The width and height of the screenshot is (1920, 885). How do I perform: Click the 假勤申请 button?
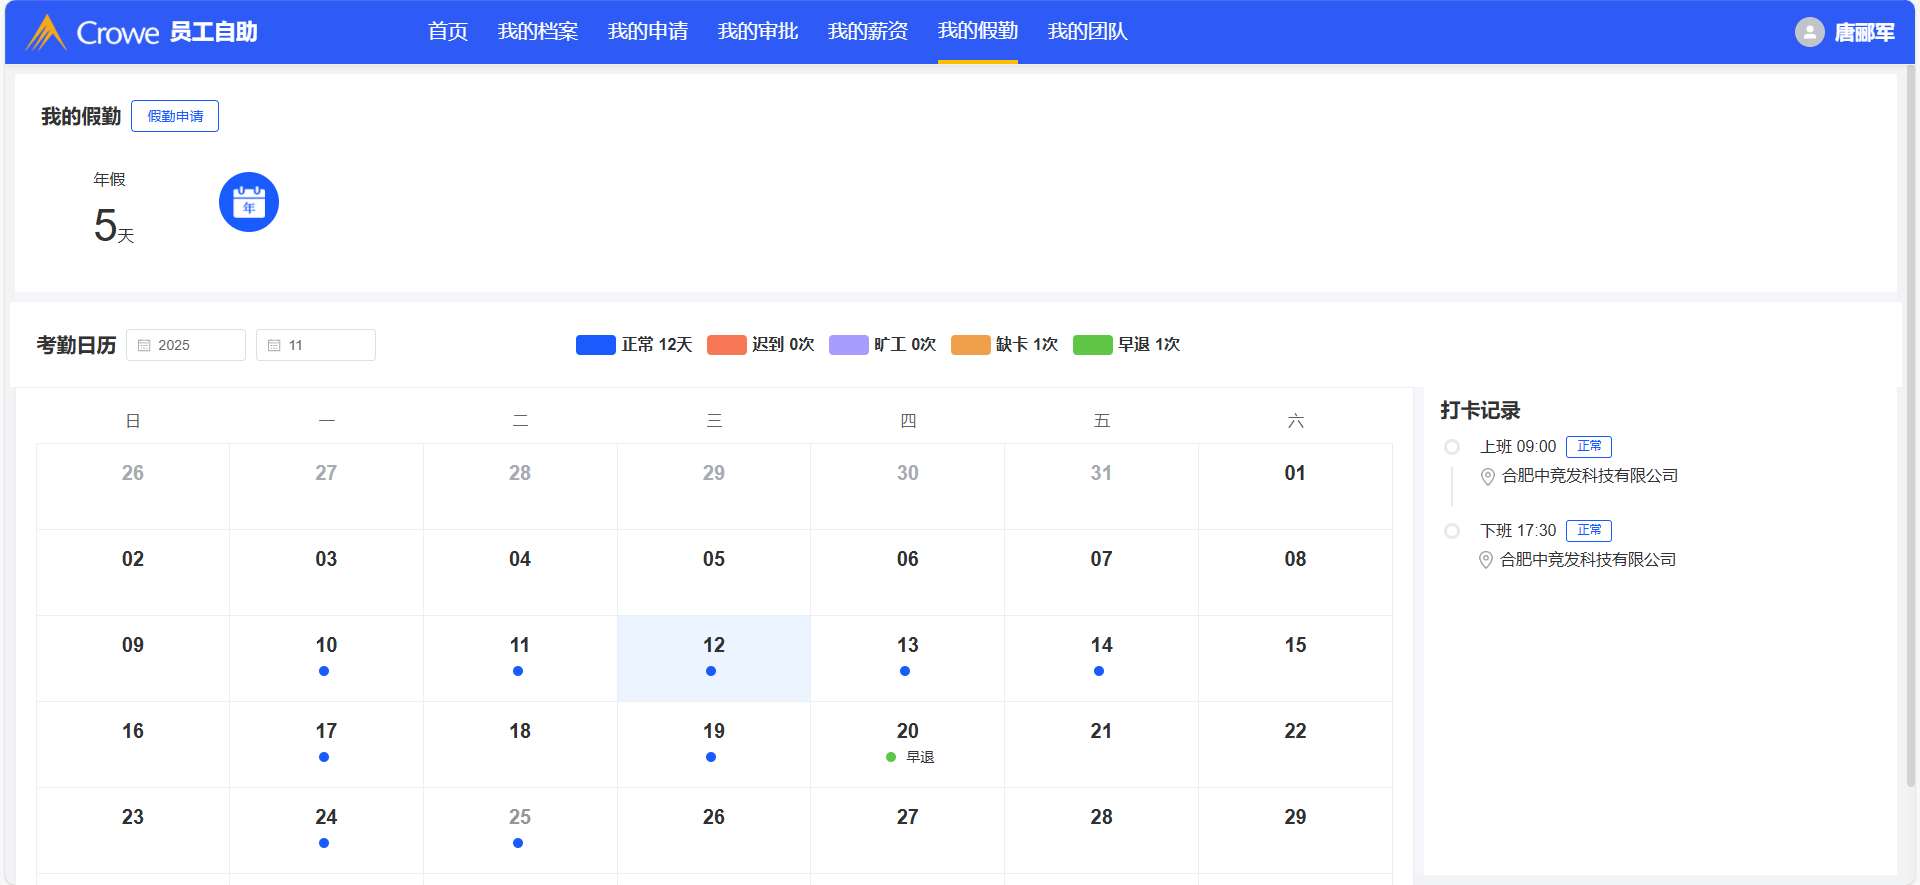(x=175, y=116)
